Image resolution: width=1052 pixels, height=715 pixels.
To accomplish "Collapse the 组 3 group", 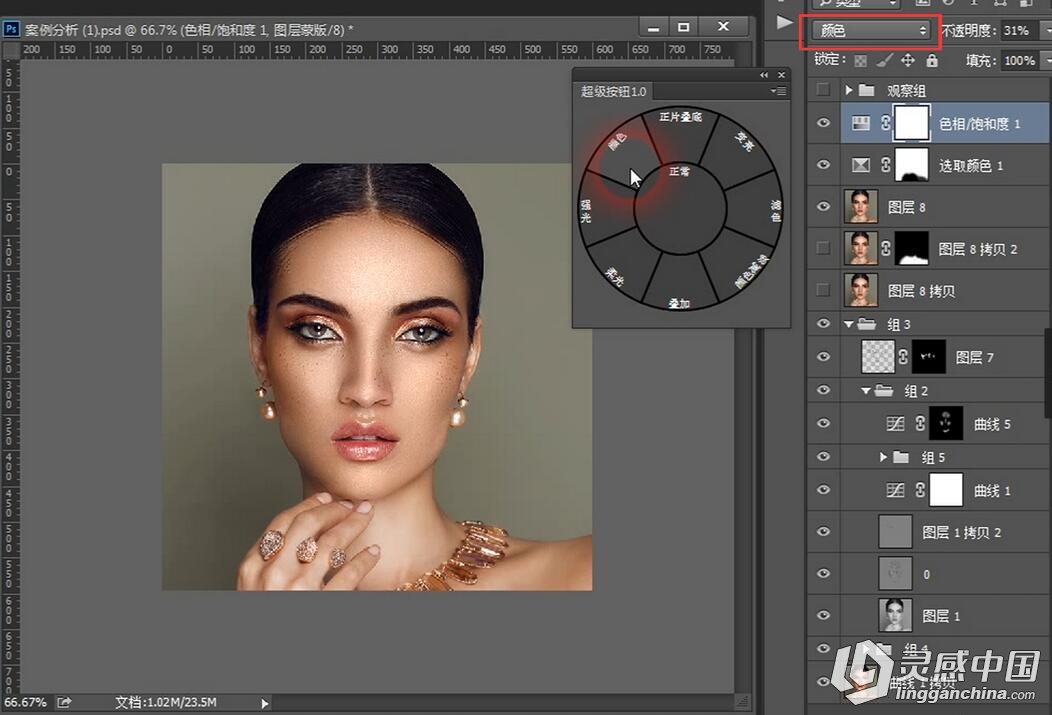I will coord(849,324).
